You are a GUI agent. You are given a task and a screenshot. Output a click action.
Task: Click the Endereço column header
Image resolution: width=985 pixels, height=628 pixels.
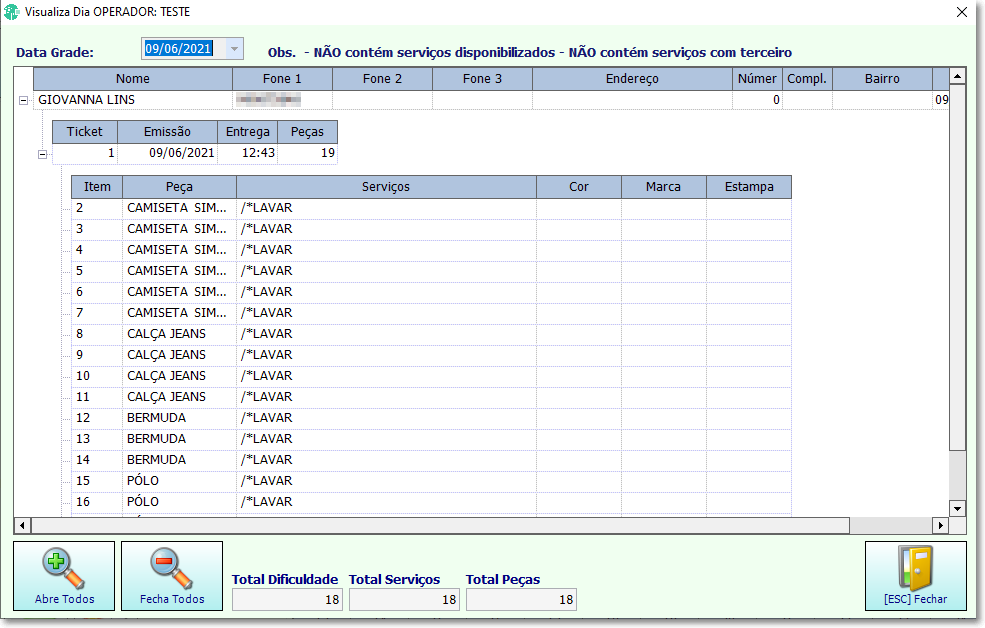(632, 78)
